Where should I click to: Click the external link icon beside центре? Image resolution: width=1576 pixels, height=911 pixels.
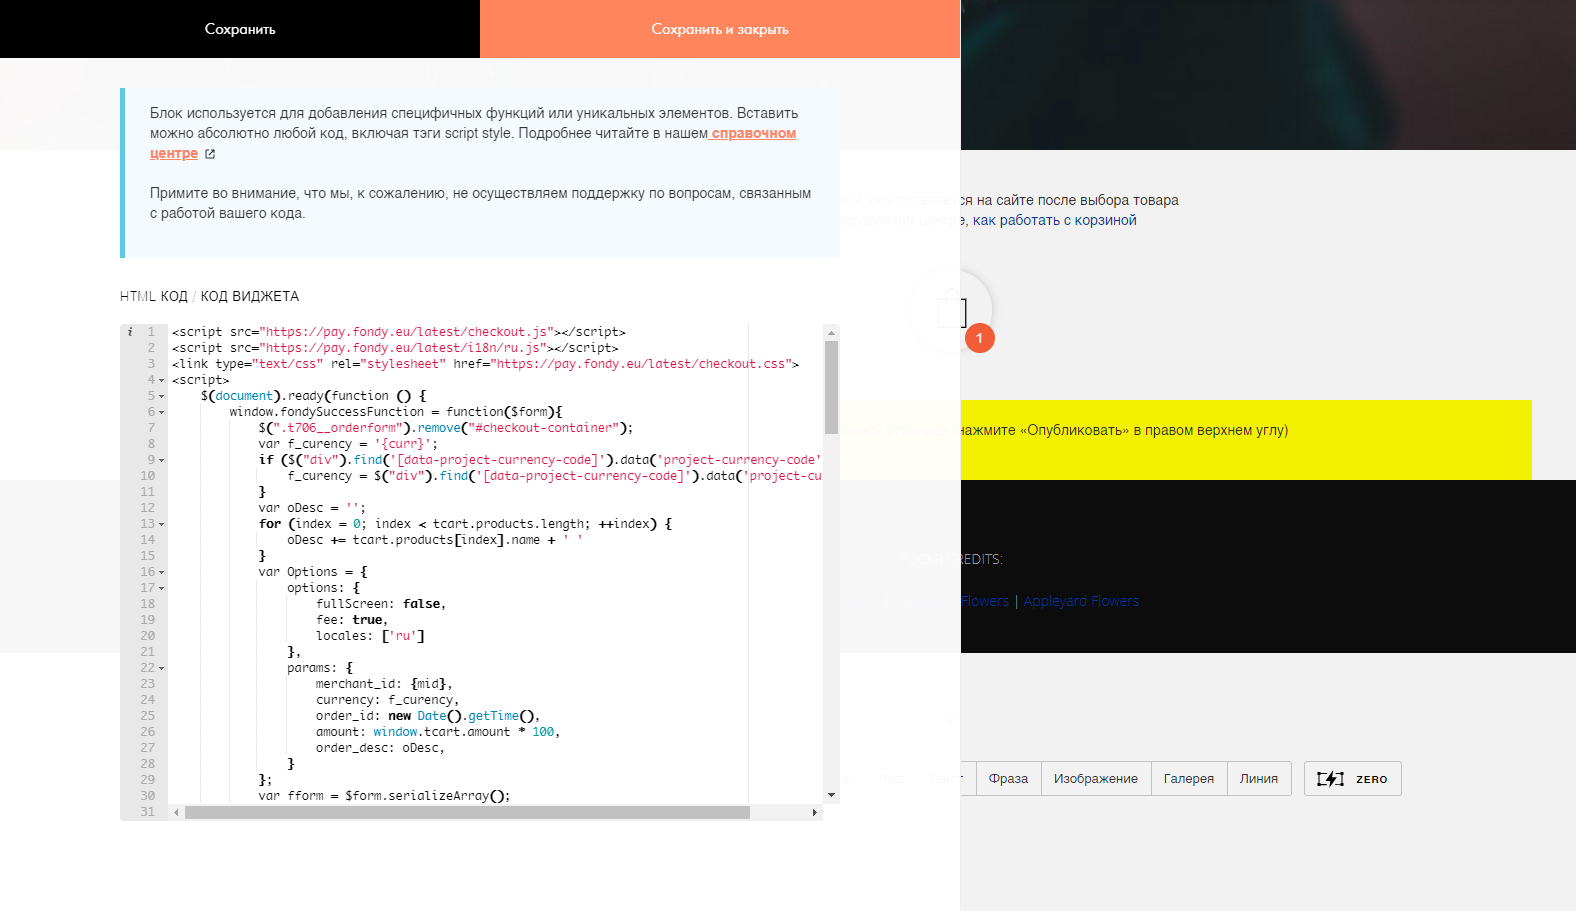pos(210,154)
